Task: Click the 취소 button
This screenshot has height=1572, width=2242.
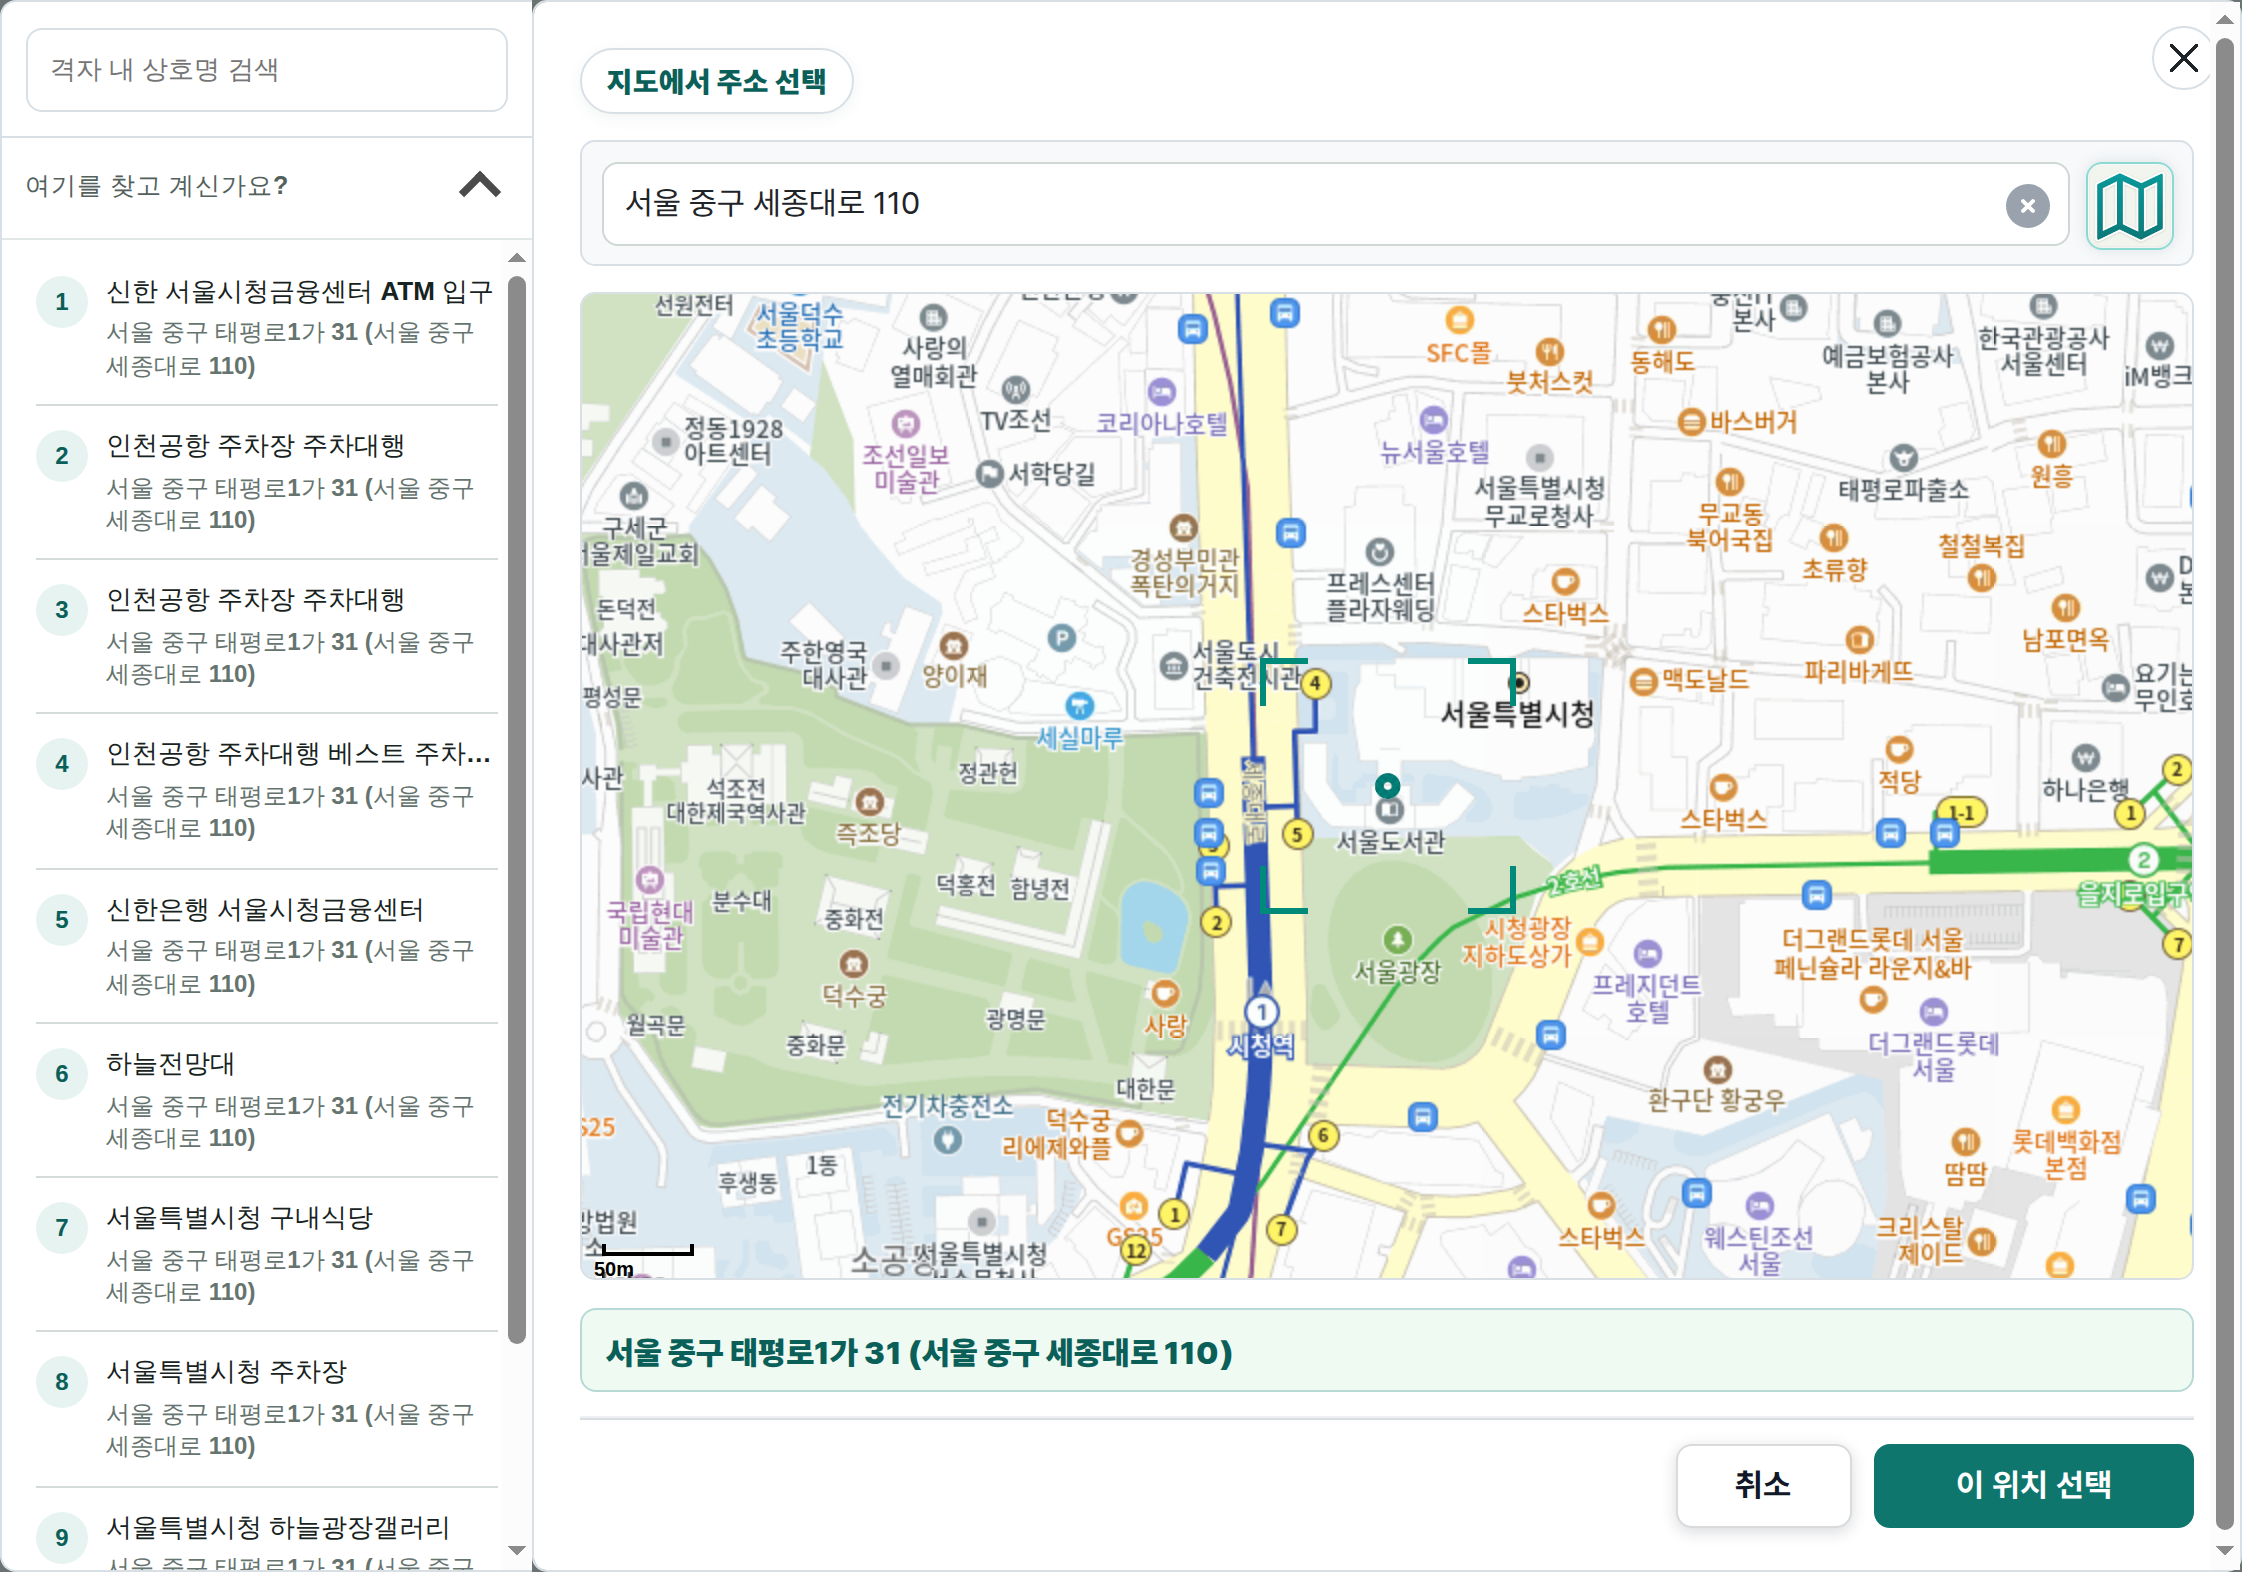Action: pos(1763,1485)
